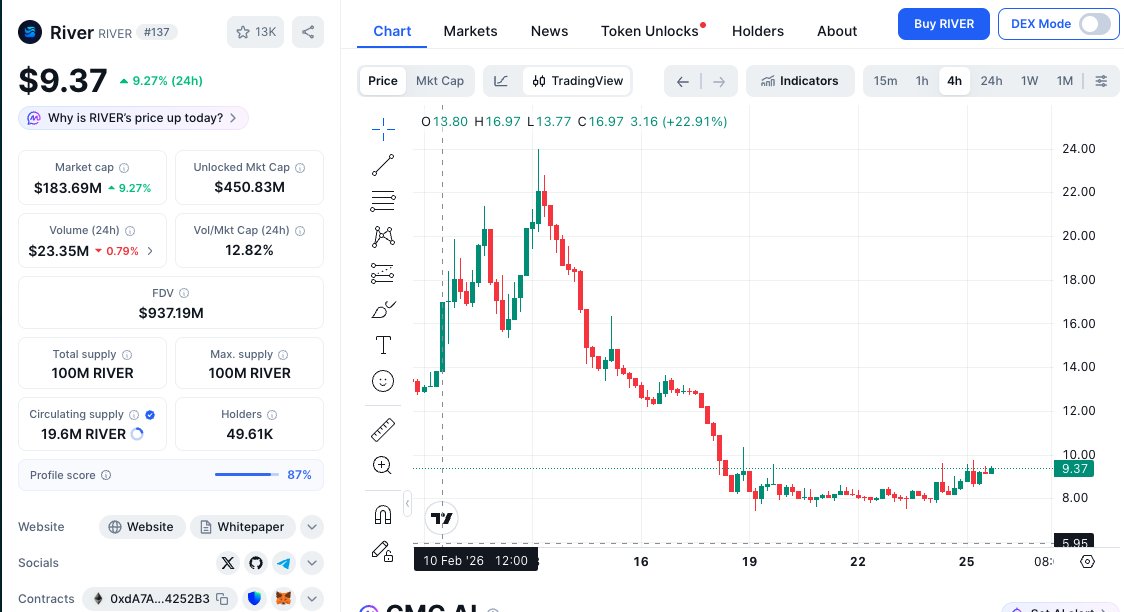Viewport: 1124px width, 612px height.
Task: Select the 1W timeframe interval
Action: click(1030, 81)
